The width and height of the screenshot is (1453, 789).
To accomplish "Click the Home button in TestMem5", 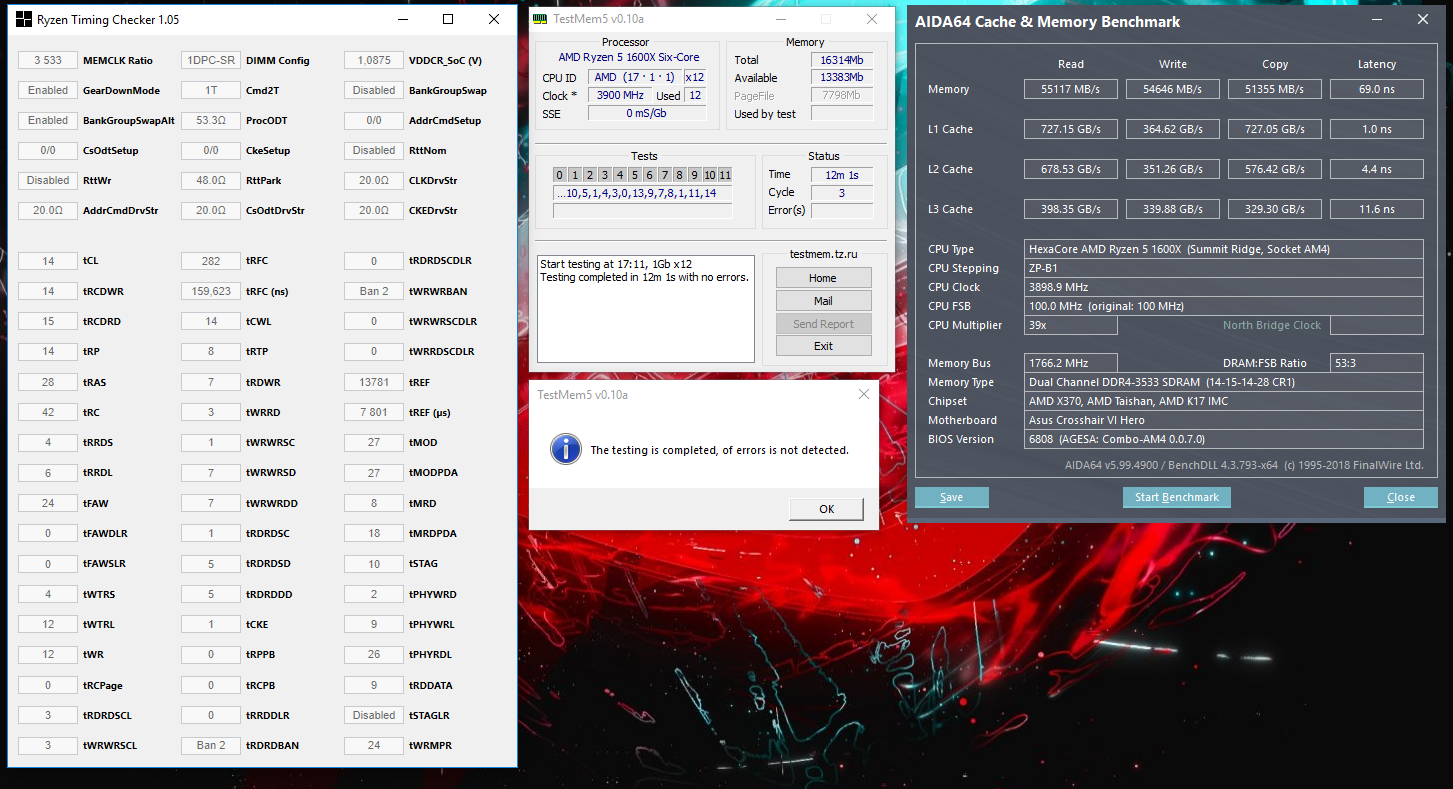I will point(823,278).
